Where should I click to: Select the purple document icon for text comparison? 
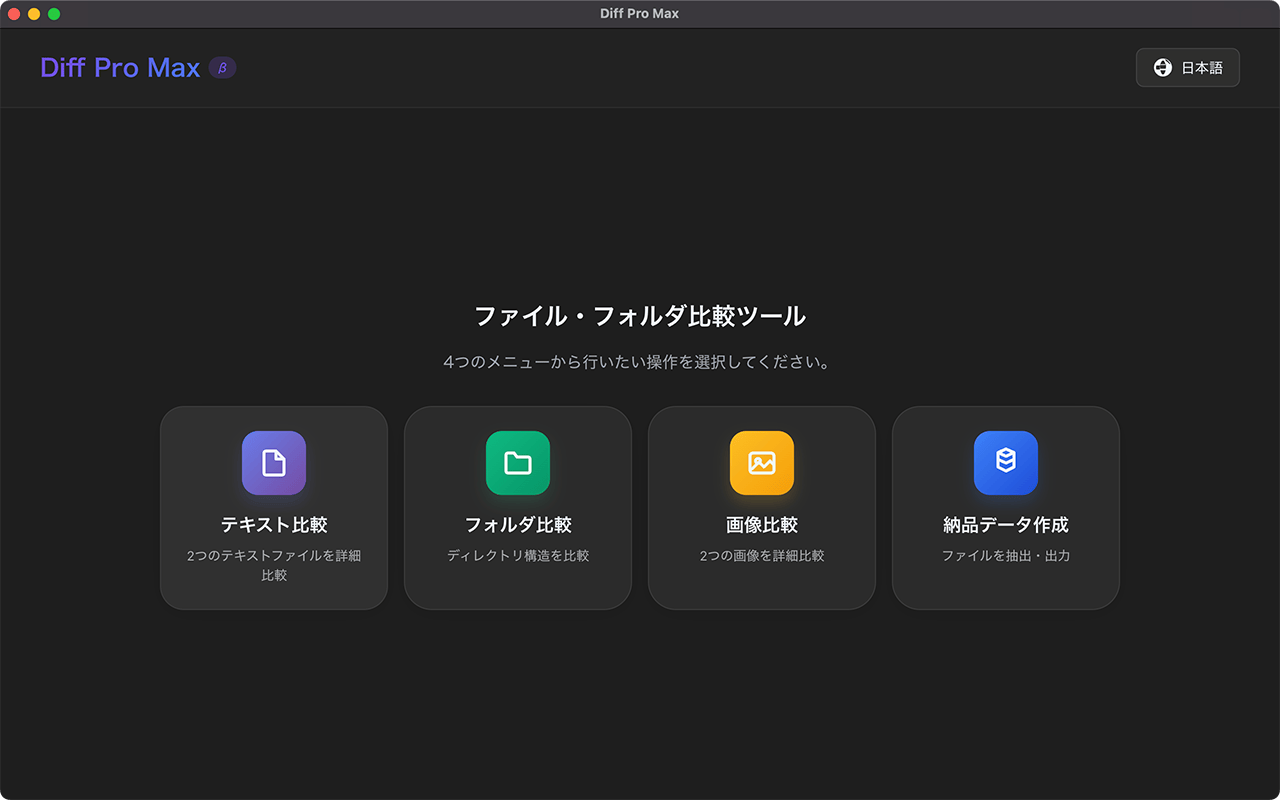[273, 463]
